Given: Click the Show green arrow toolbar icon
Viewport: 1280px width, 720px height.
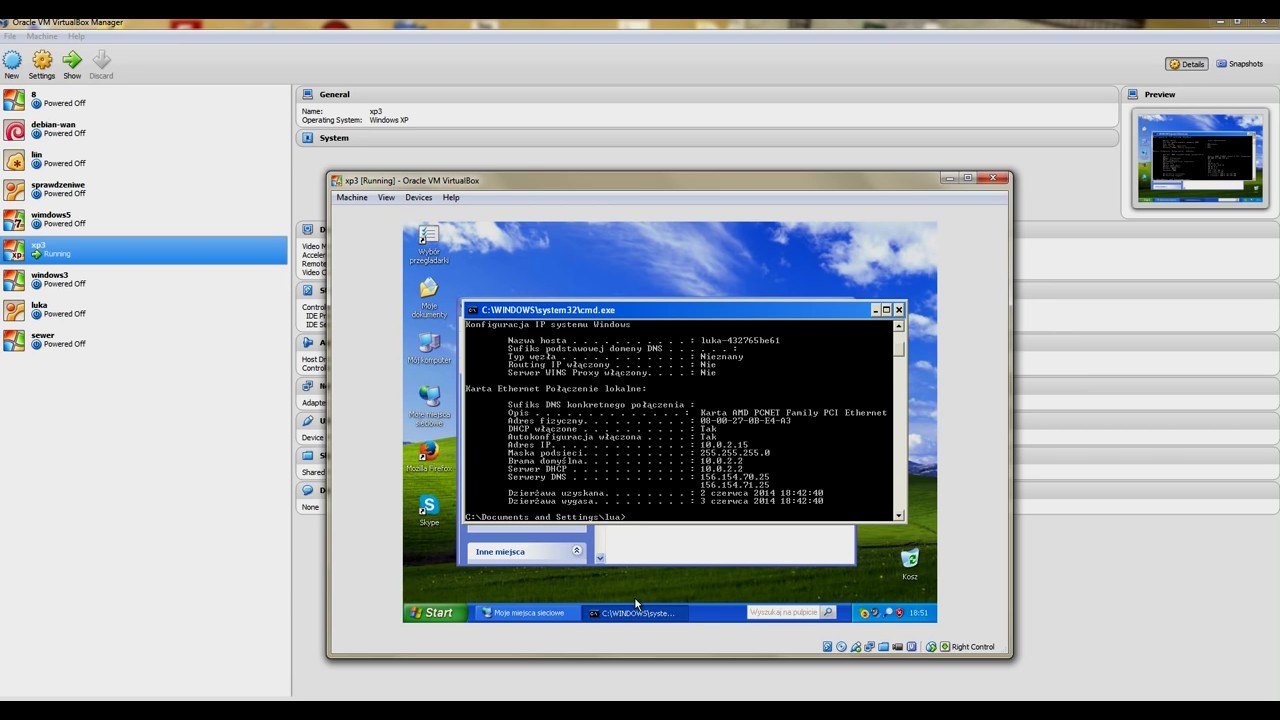Looking at the screenshot, I should point(72,60).
